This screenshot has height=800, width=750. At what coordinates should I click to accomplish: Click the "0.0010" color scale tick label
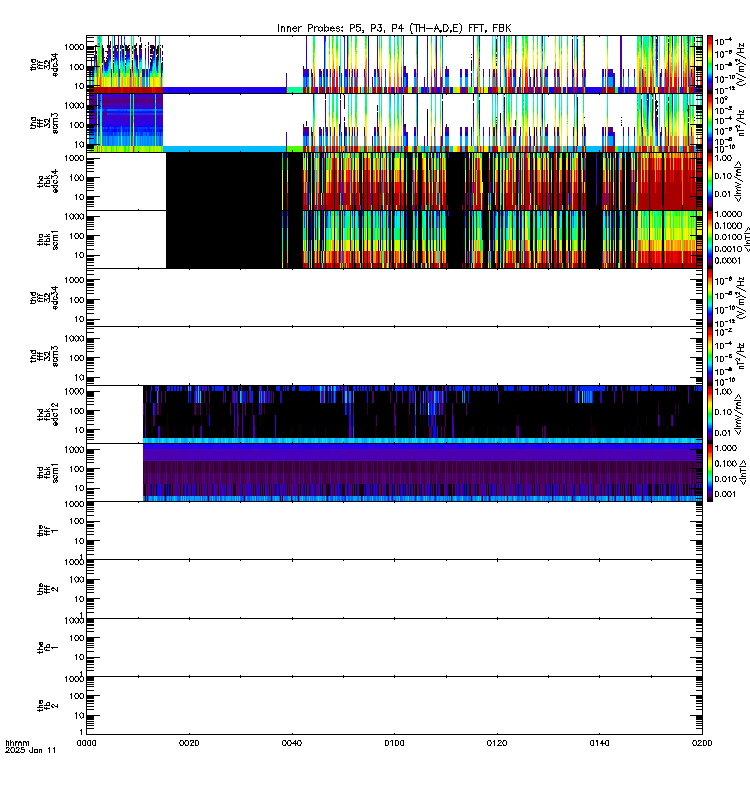728,249
